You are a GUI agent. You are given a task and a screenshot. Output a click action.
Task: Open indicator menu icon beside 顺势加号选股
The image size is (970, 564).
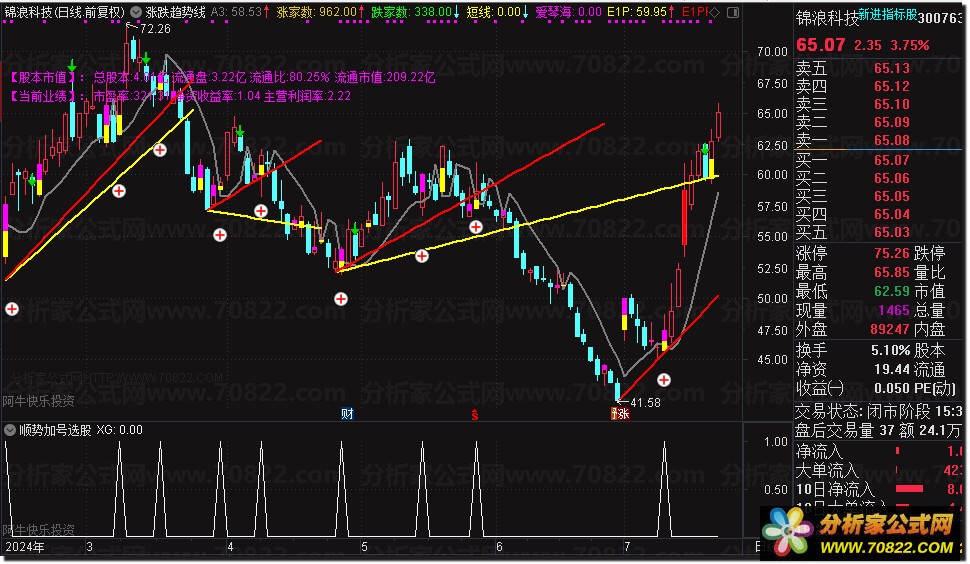tap(10, 430)
